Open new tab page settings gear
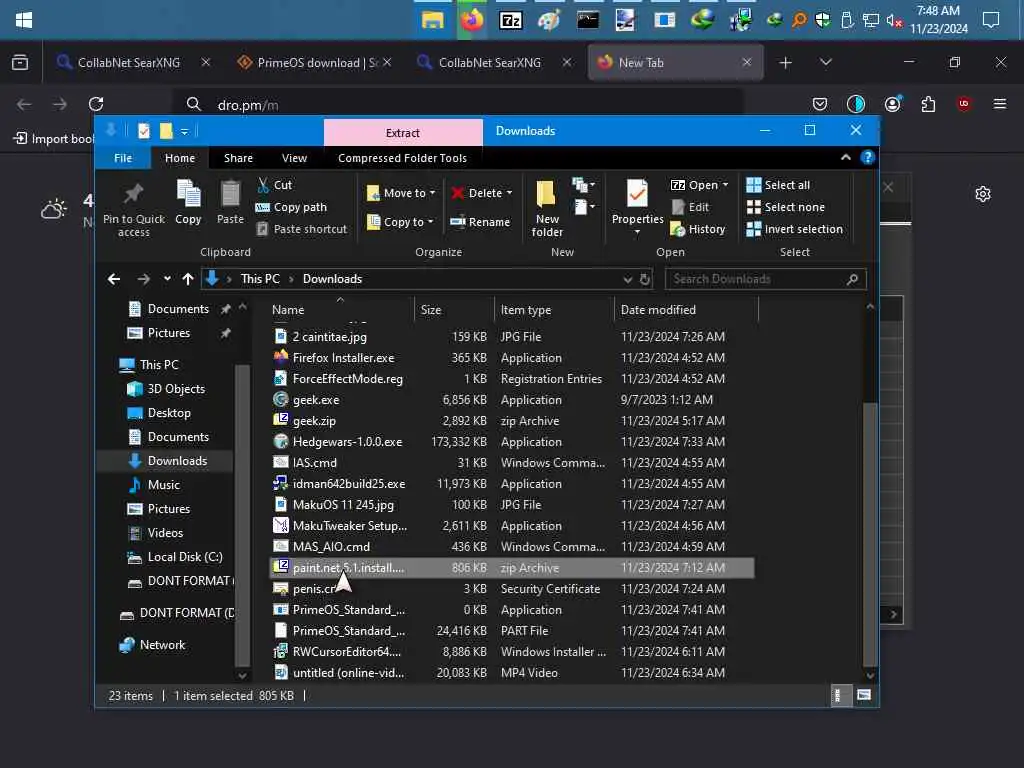Viewport: 1024px width, 768px height. (x=983, y=194)
